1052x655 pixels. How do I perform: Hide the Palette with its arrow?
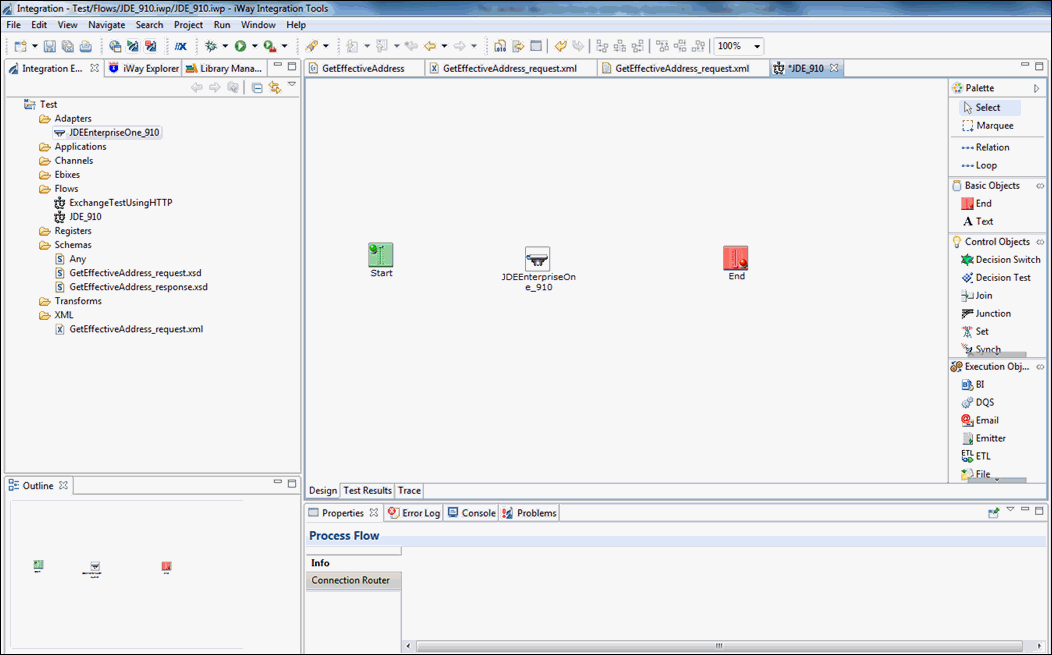(1037, 88)
